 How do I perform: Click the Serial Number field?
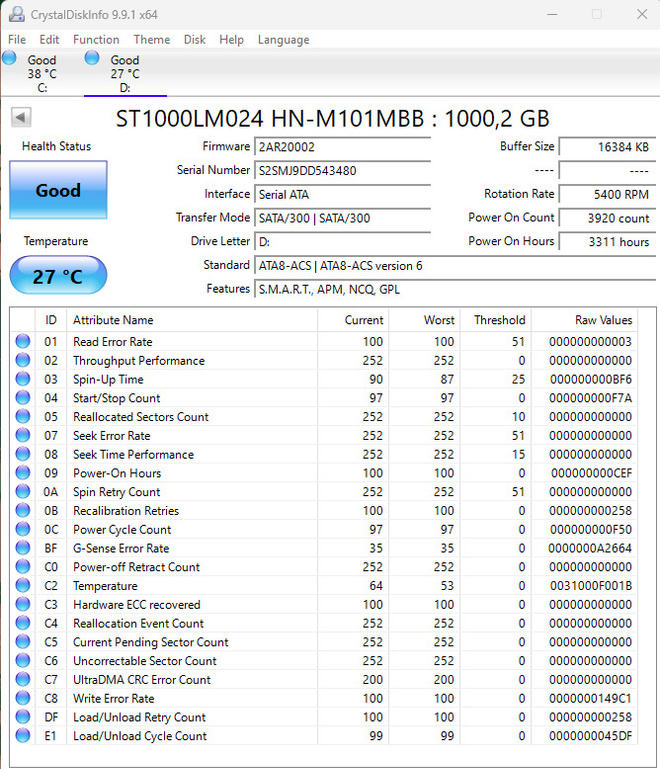pyautogui.click(x=342, y=171)
